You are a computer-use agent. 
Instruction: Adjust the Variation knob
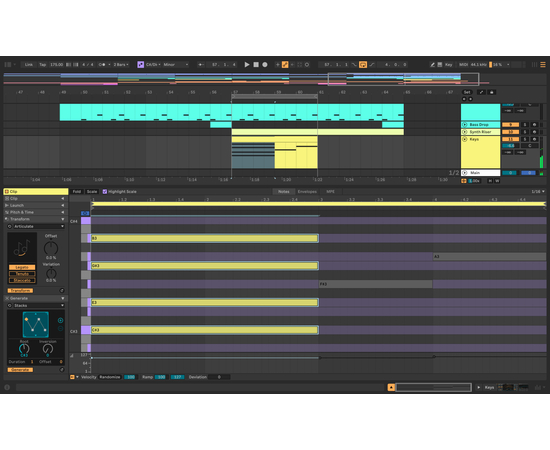[51, 273]
